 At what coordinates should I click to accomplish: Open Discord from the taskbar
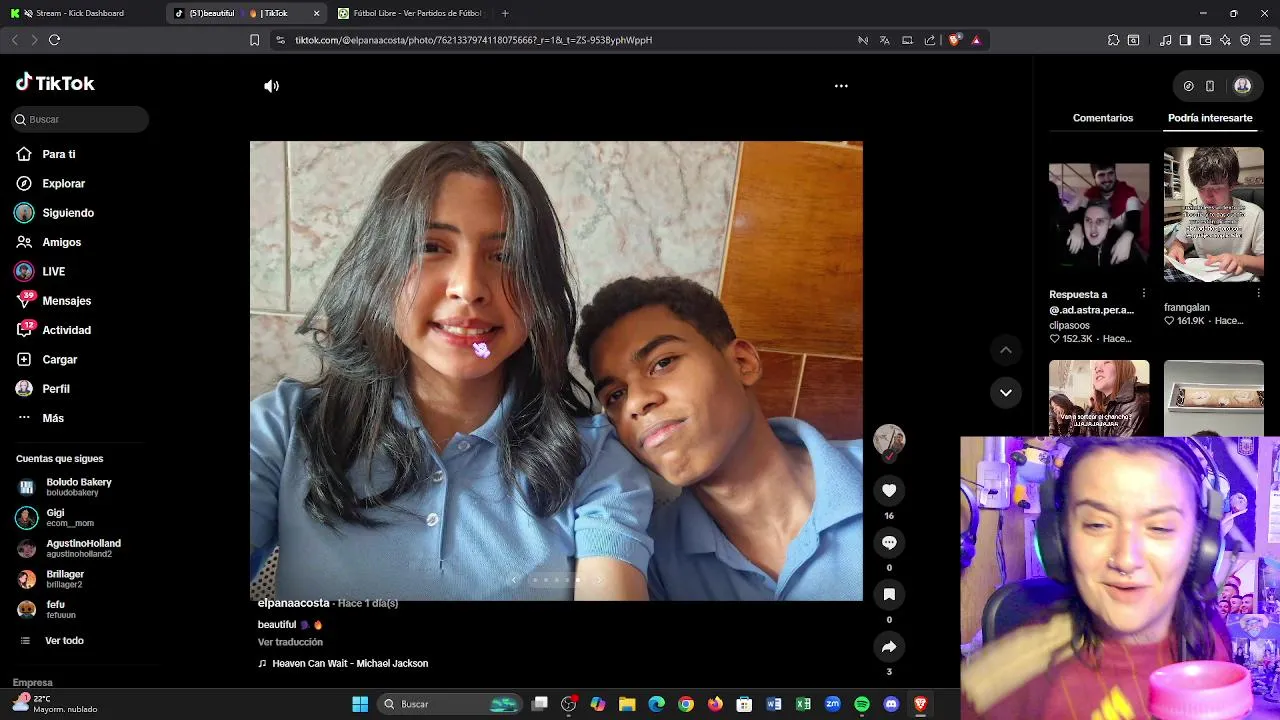point(891,704)
